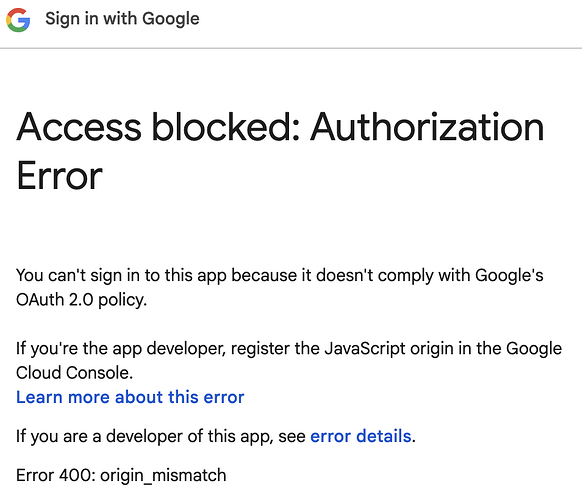Open the error details link
The image size is (582, 500).
pos(360,436)
